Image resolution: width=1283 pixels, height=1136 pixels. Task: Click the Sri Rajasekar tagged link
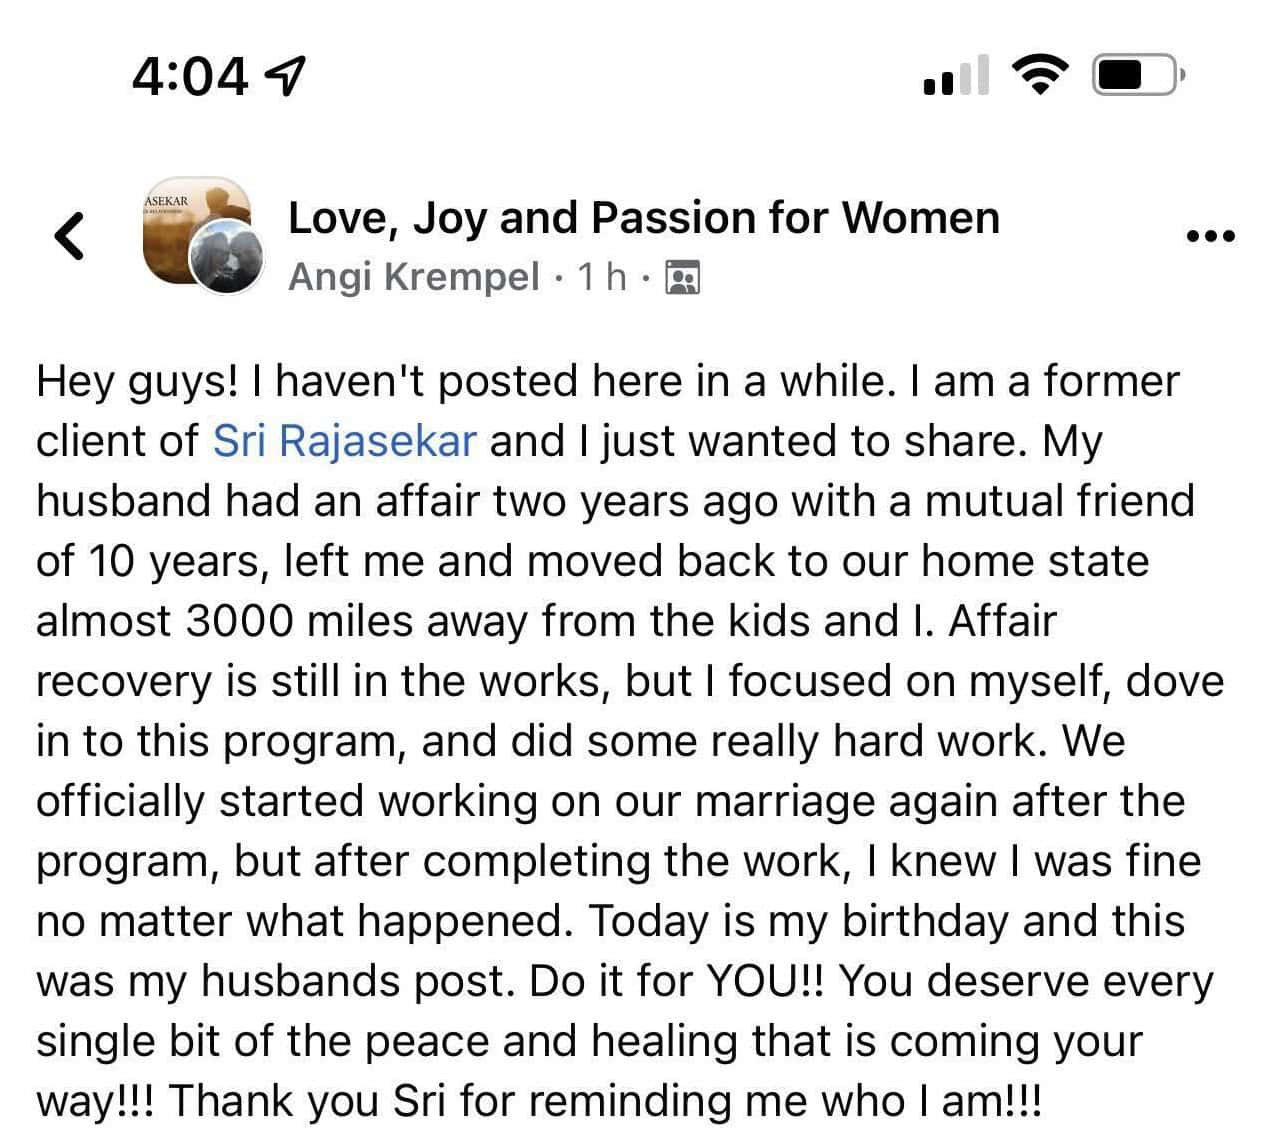(x=345, y=441)
